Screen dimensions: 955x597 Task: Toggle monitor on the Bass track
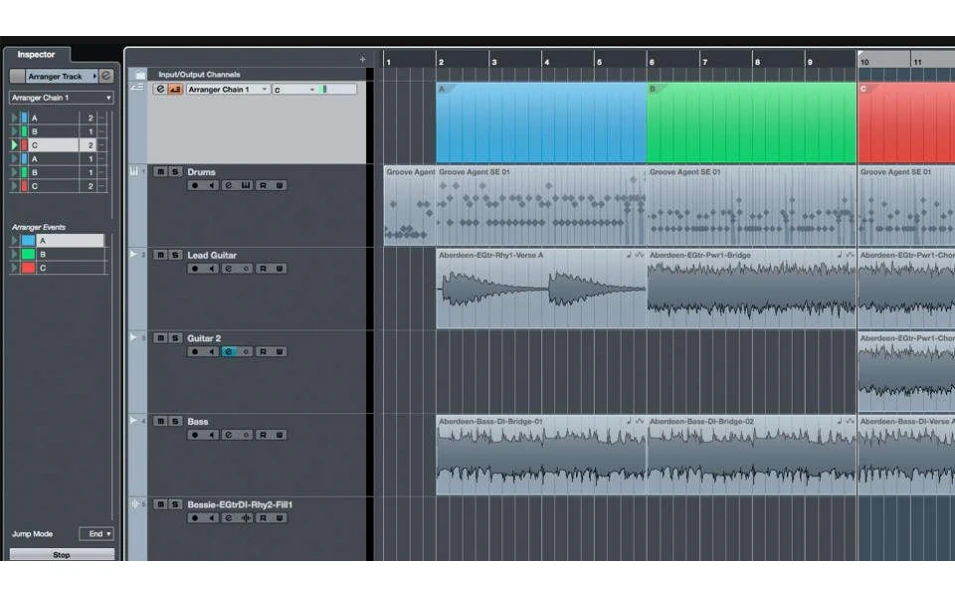pos(211,435)
